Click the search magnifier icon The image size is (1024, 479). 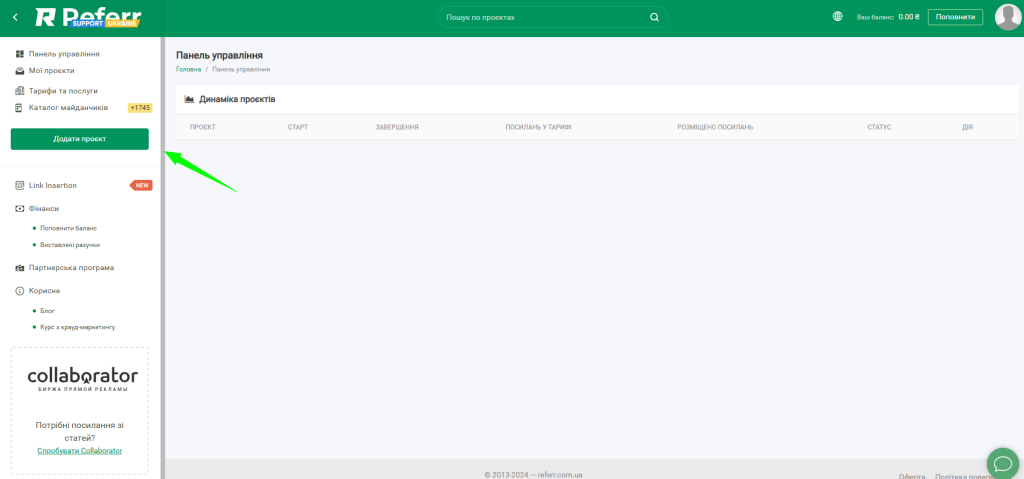pos(654,17)
